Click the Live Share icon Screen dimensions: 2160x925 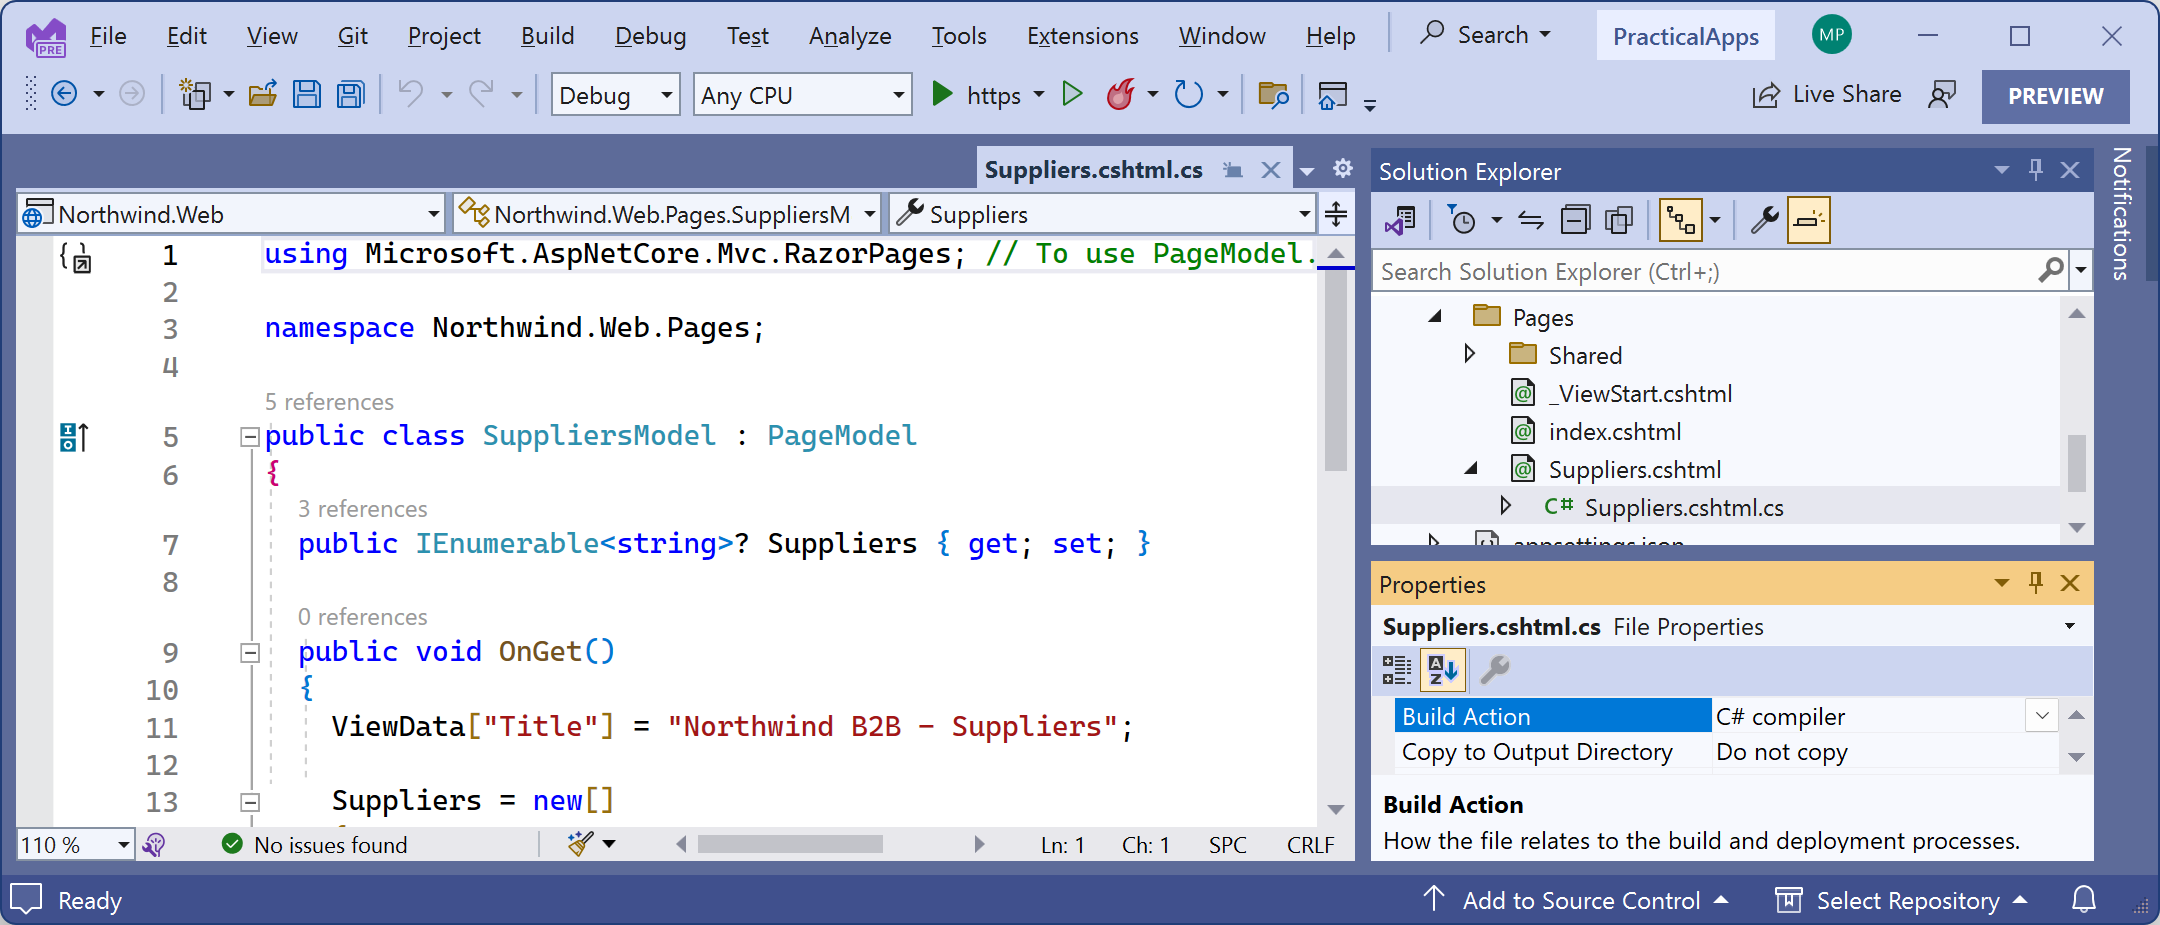1767,95
